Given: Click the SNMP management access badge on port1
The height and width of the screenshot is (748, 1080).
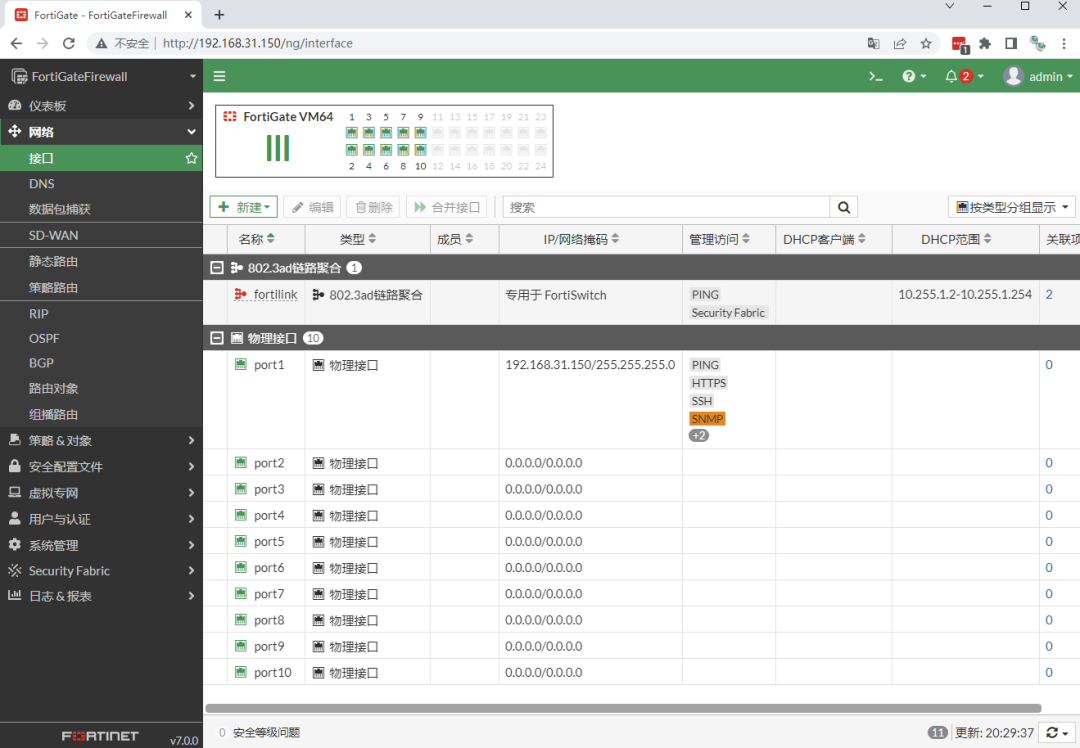Looking at the screenshot, I should (x=707, y=418).
